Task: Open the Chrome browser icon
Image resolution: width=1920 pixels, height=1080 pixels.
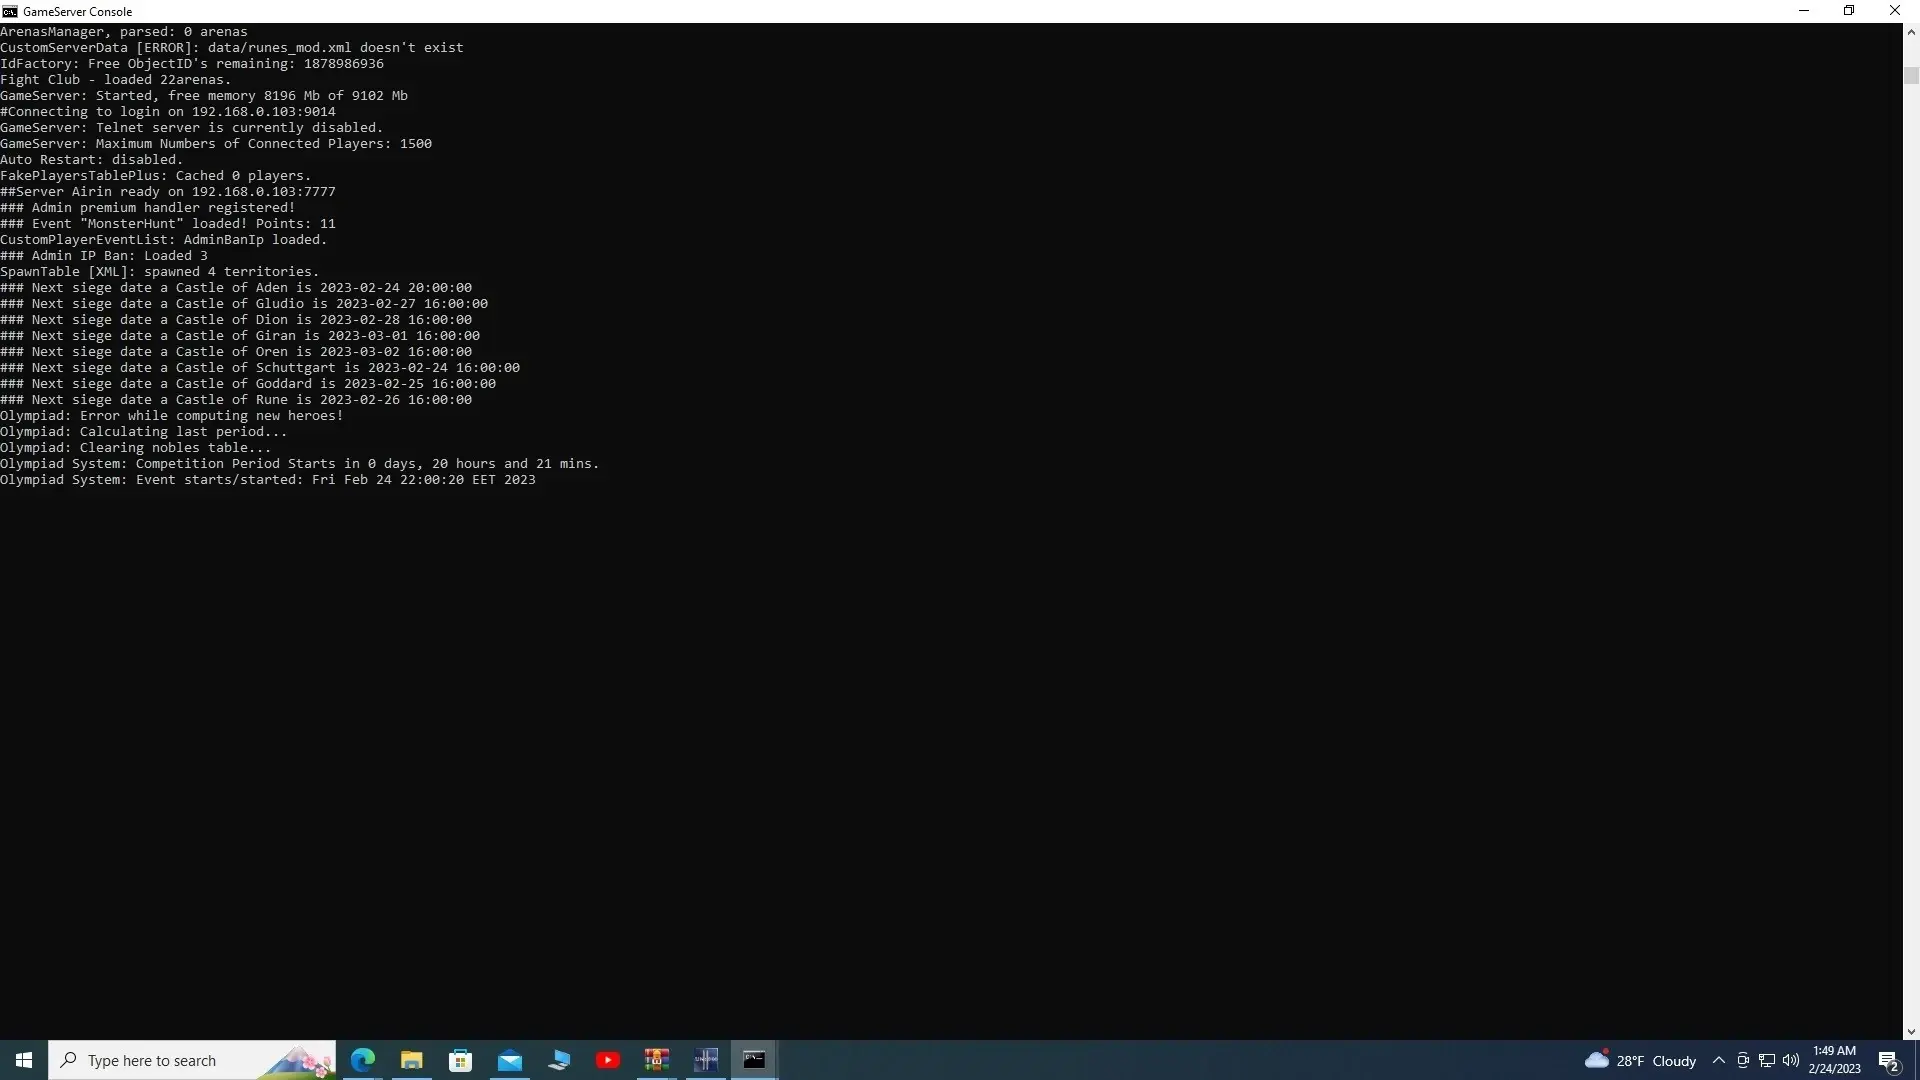Action: coord(364,1059)
